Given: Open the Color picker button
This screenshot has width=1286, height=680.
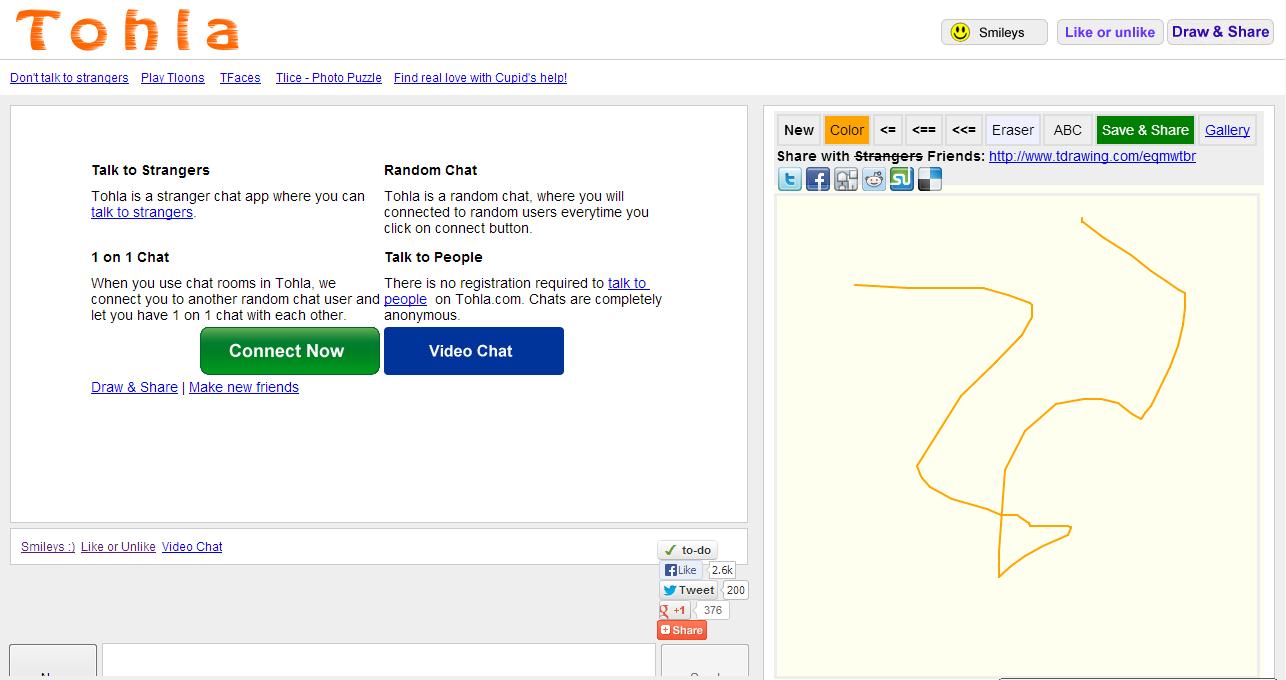Looking at the screenshot, I should 847,130.
